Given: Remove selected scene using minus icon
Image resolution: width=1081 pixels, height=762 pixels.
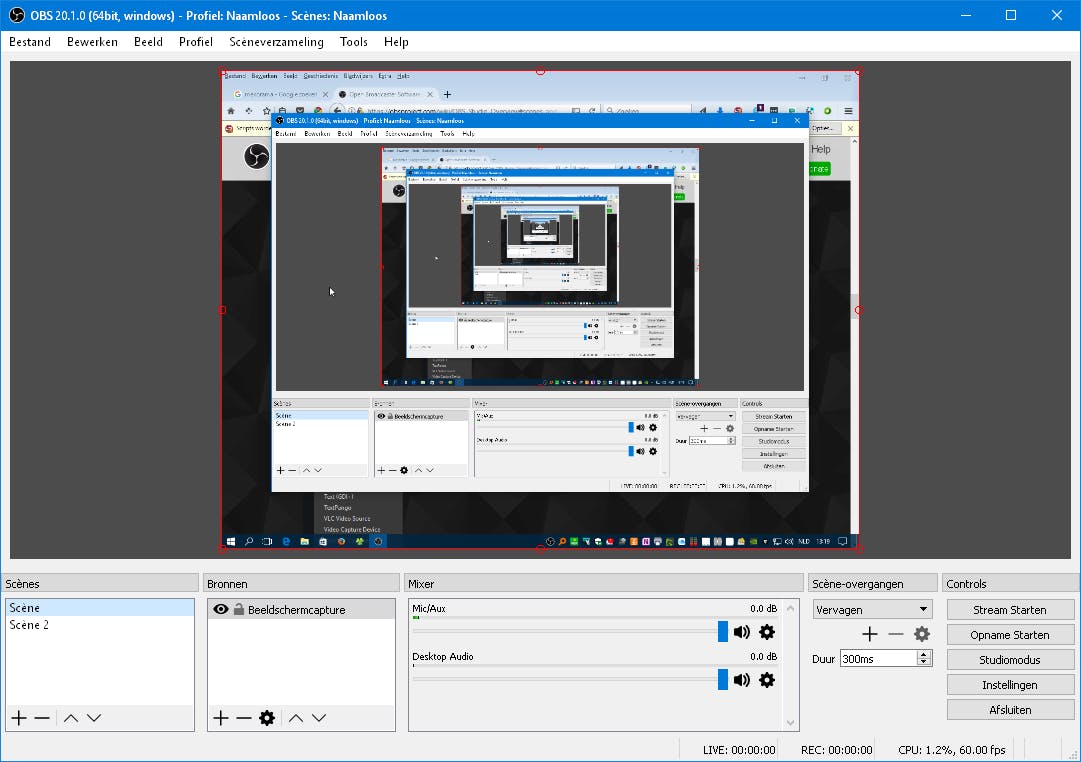Looking at the screenshot, I should pos(41,717).
